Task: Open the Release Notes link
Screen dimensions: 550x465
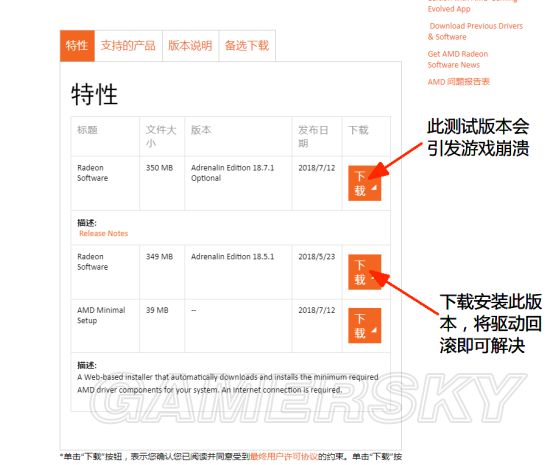Action: [103, 234]
